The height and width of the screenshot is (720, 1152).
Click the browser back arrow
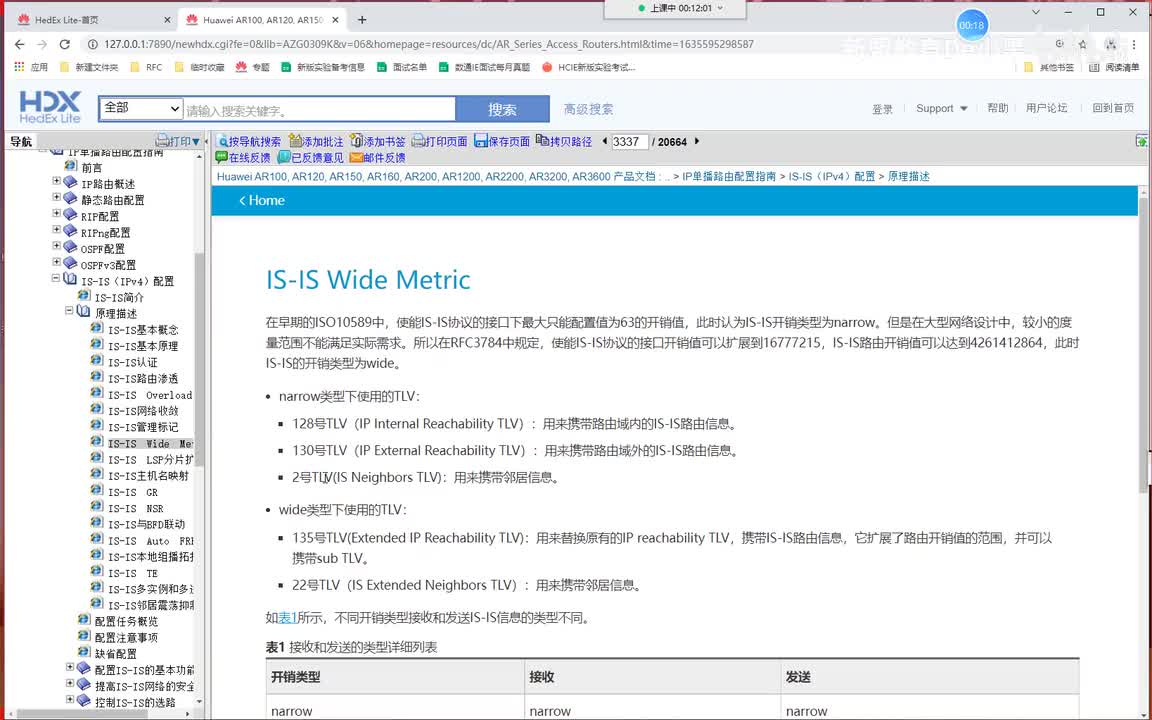[19, 44]
